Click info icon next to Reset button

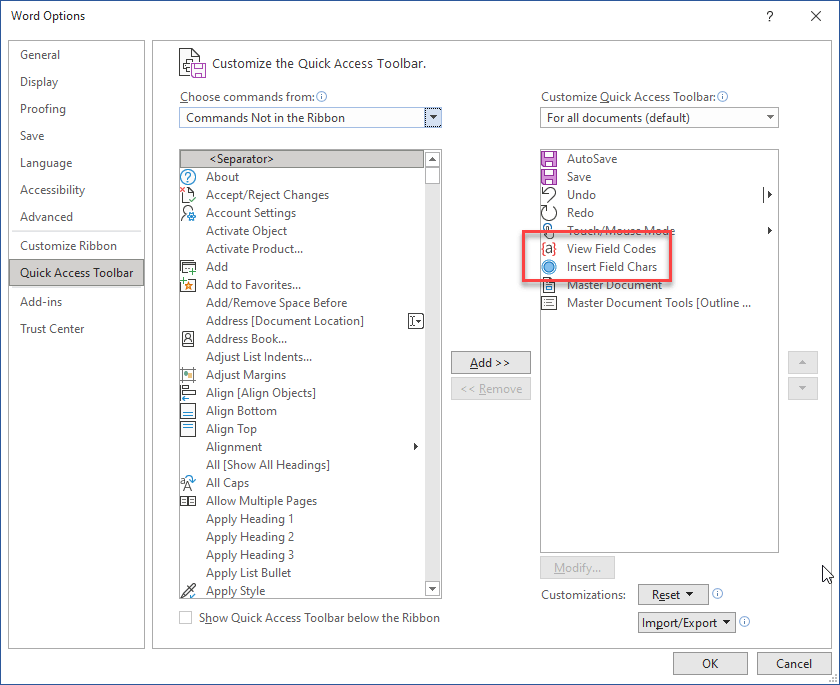pyautogui.click(x=717, y=593)
